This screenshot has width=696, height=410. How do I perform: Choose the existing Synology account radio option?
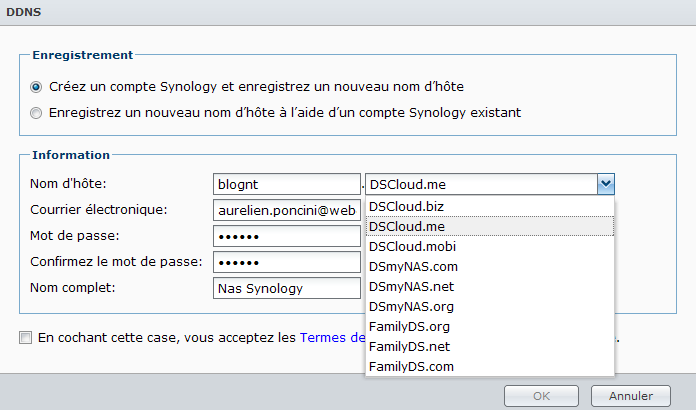click(37, 113)
